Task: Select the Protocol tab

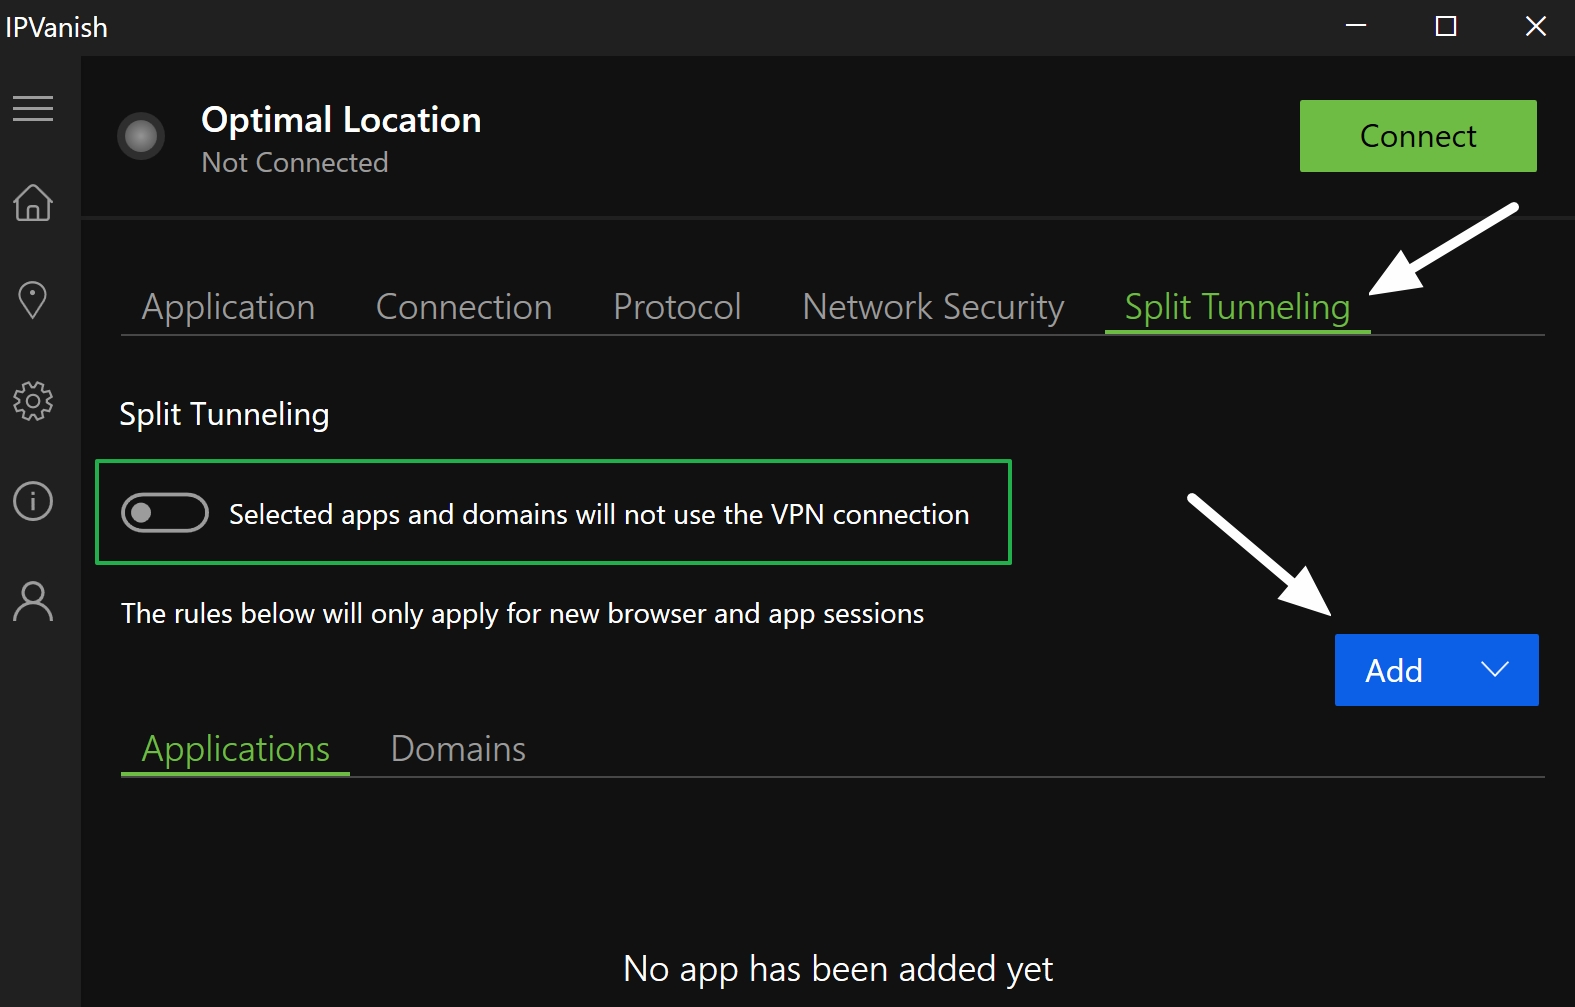Action: [677, 307]
